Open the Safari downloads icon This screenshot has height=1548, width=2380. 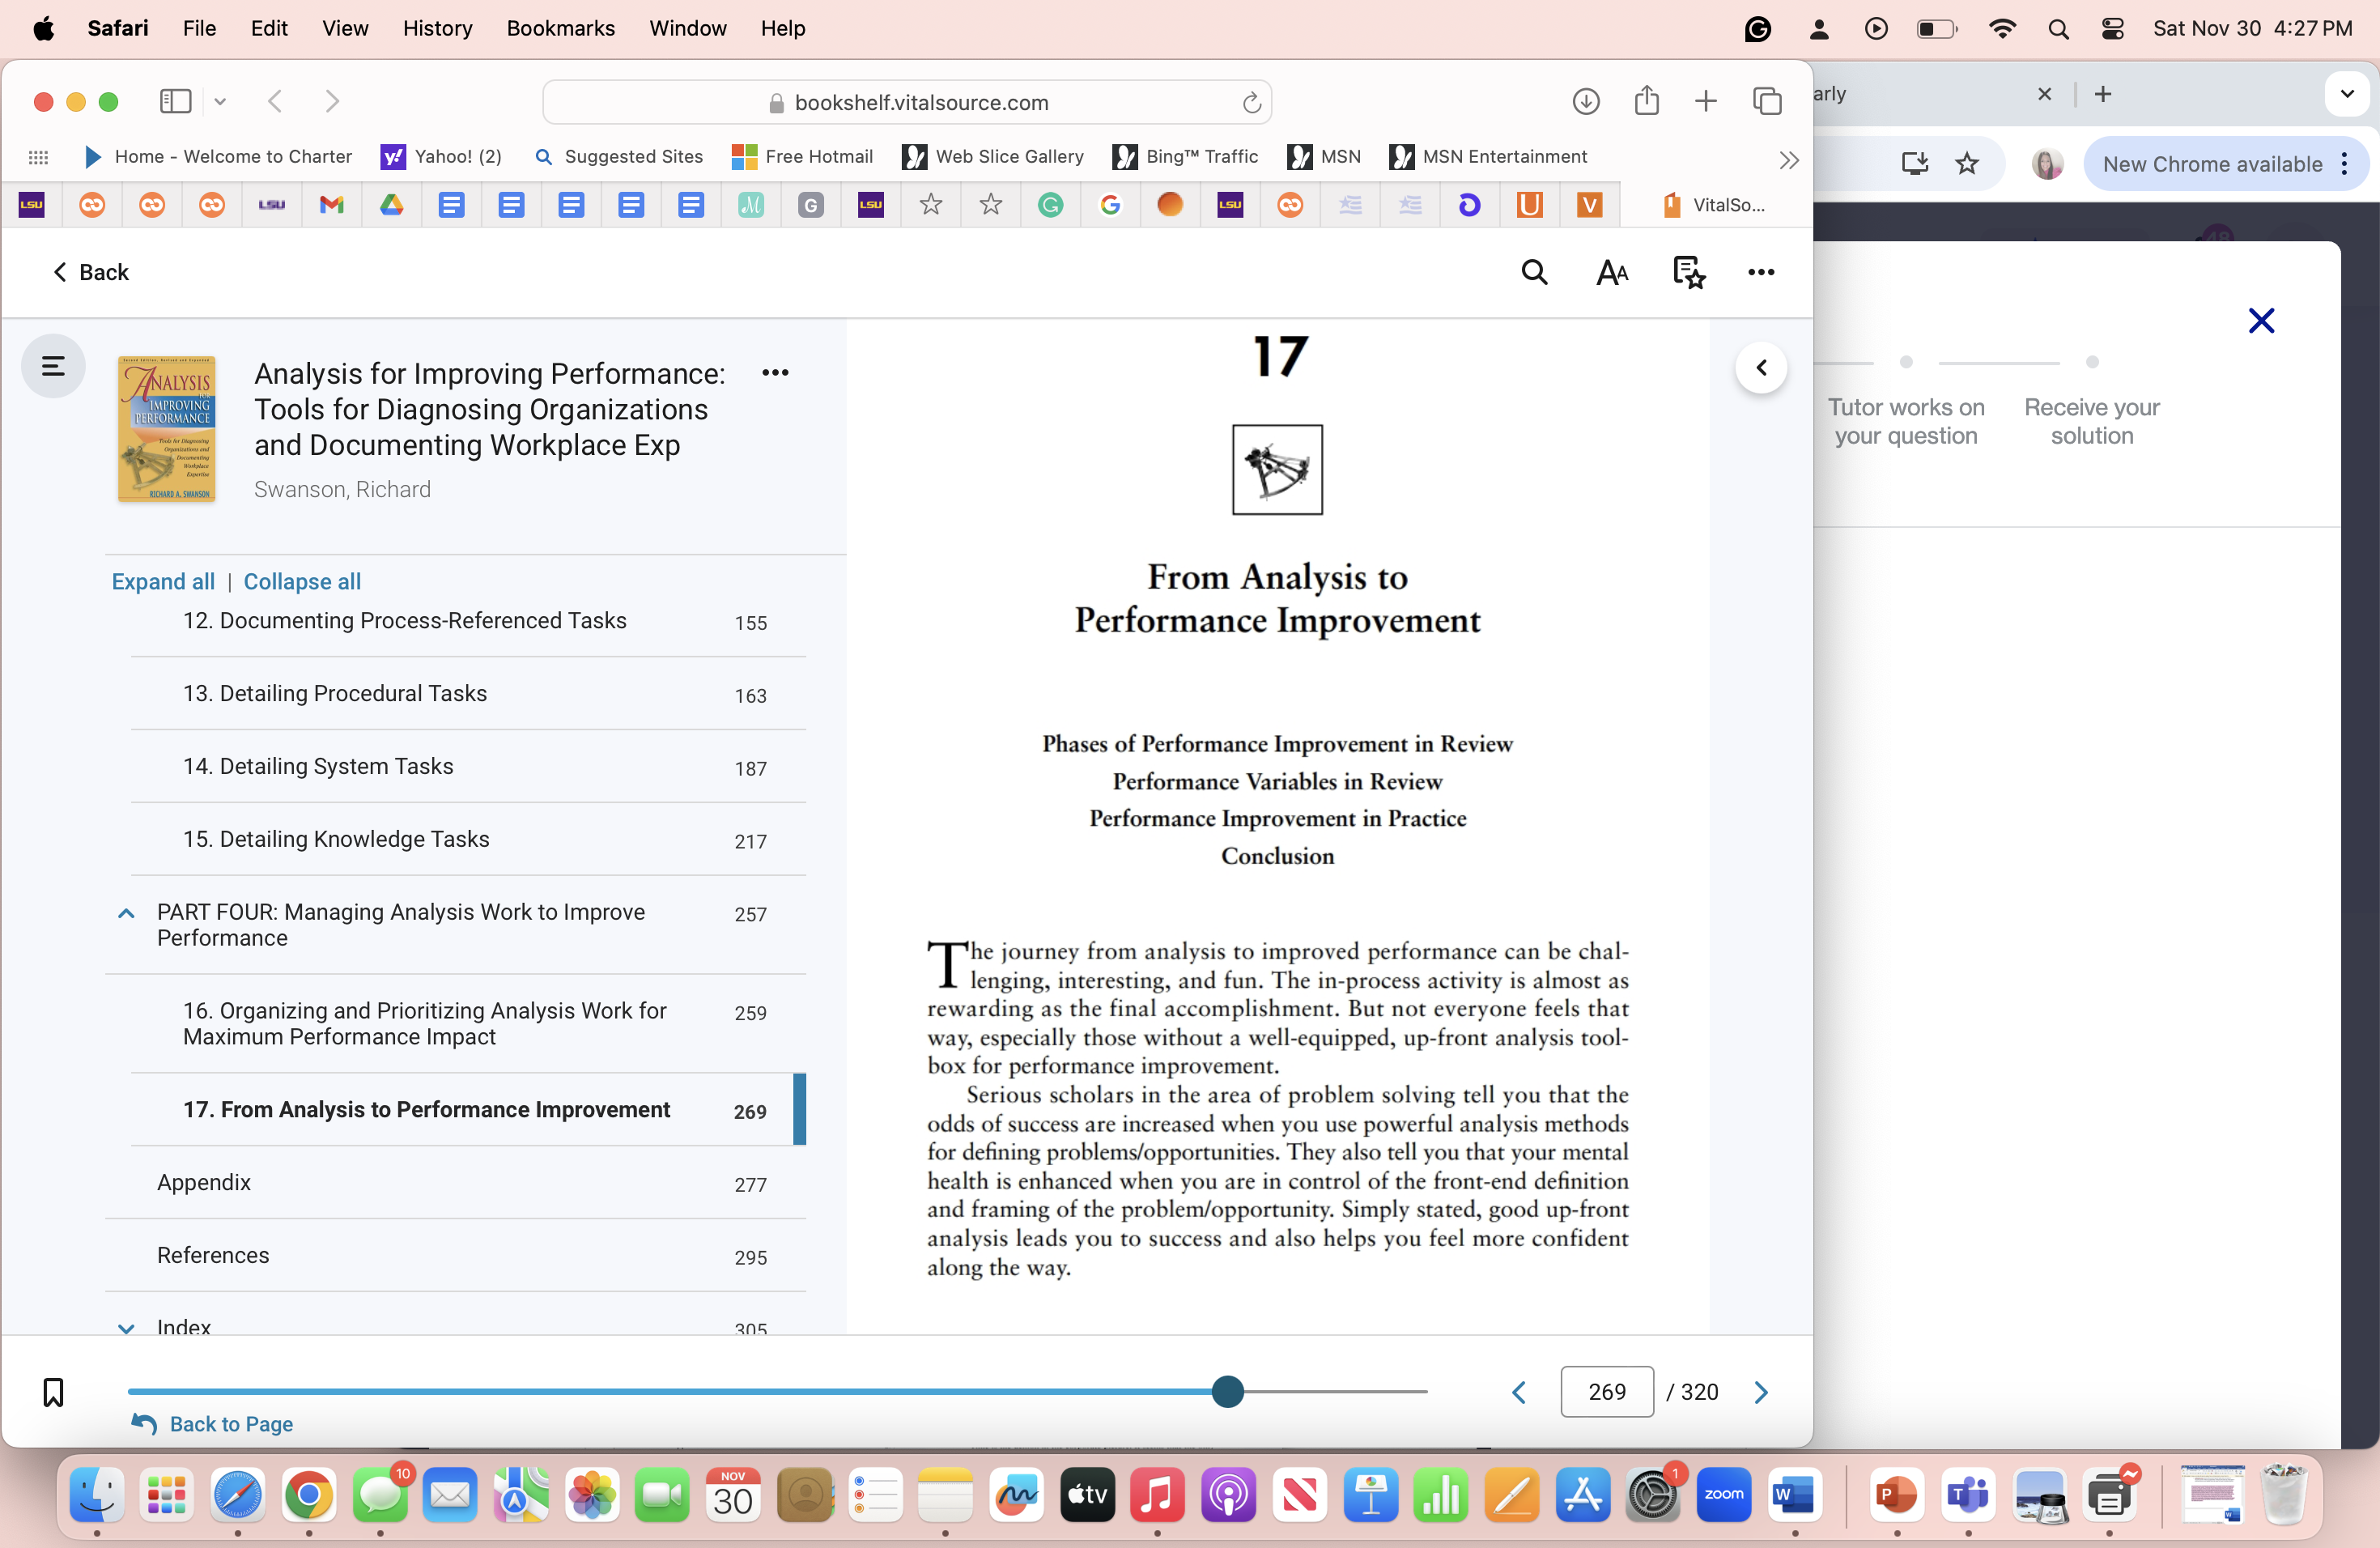coord(1585,101)
